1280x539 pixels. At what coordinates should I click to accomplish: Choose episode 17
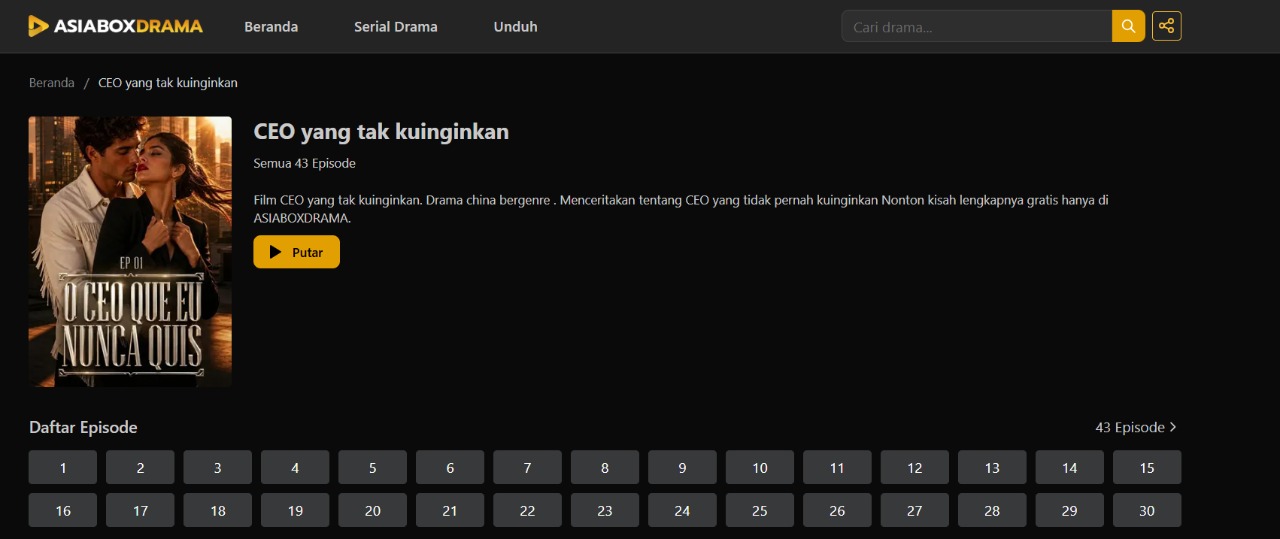(x=140, y=510)
